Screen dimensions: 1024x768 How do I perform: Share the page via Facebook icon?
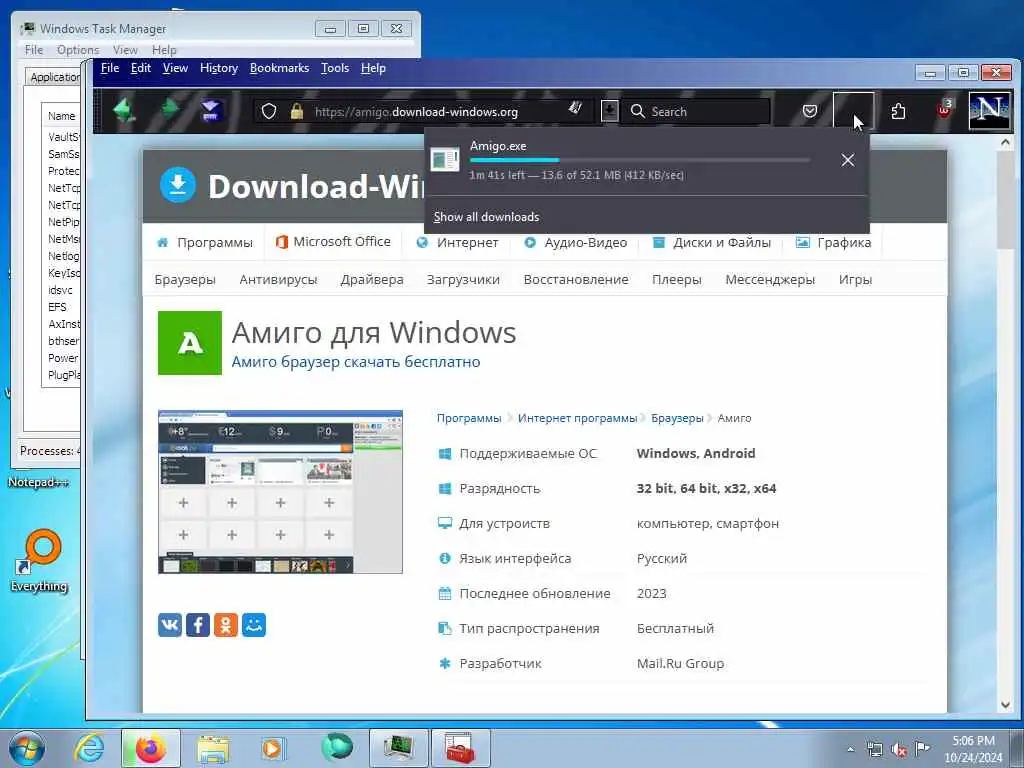click(x=198, y=625)
